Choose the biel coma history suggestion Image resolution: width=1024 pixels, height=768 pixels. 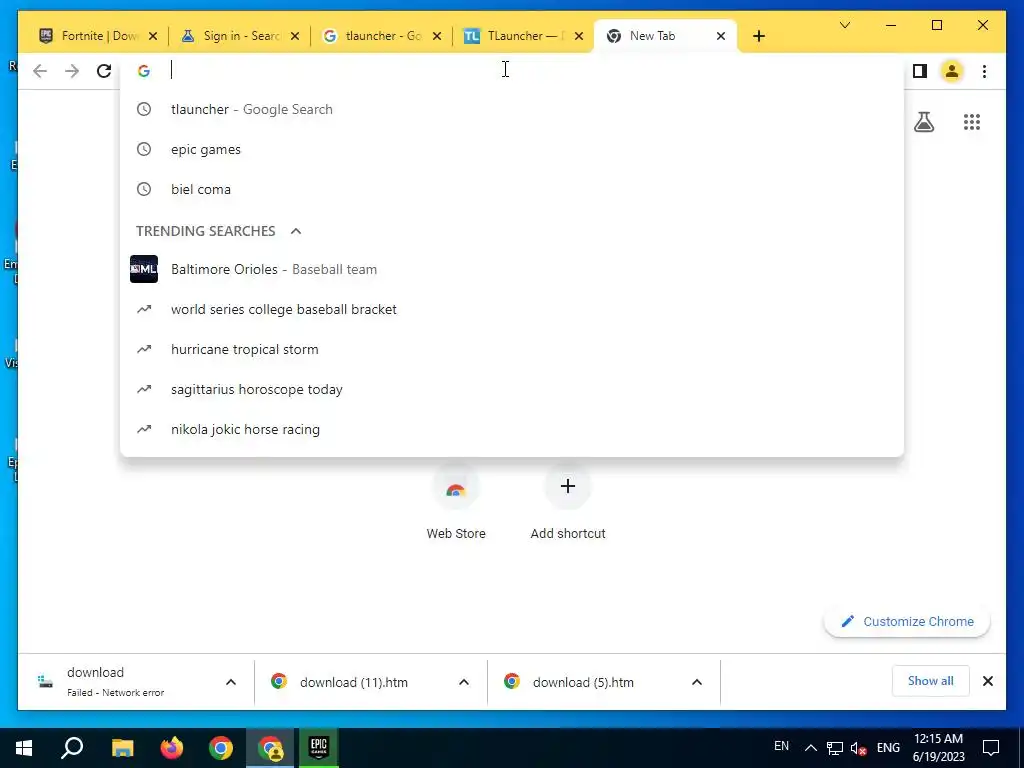coord(512,189)
